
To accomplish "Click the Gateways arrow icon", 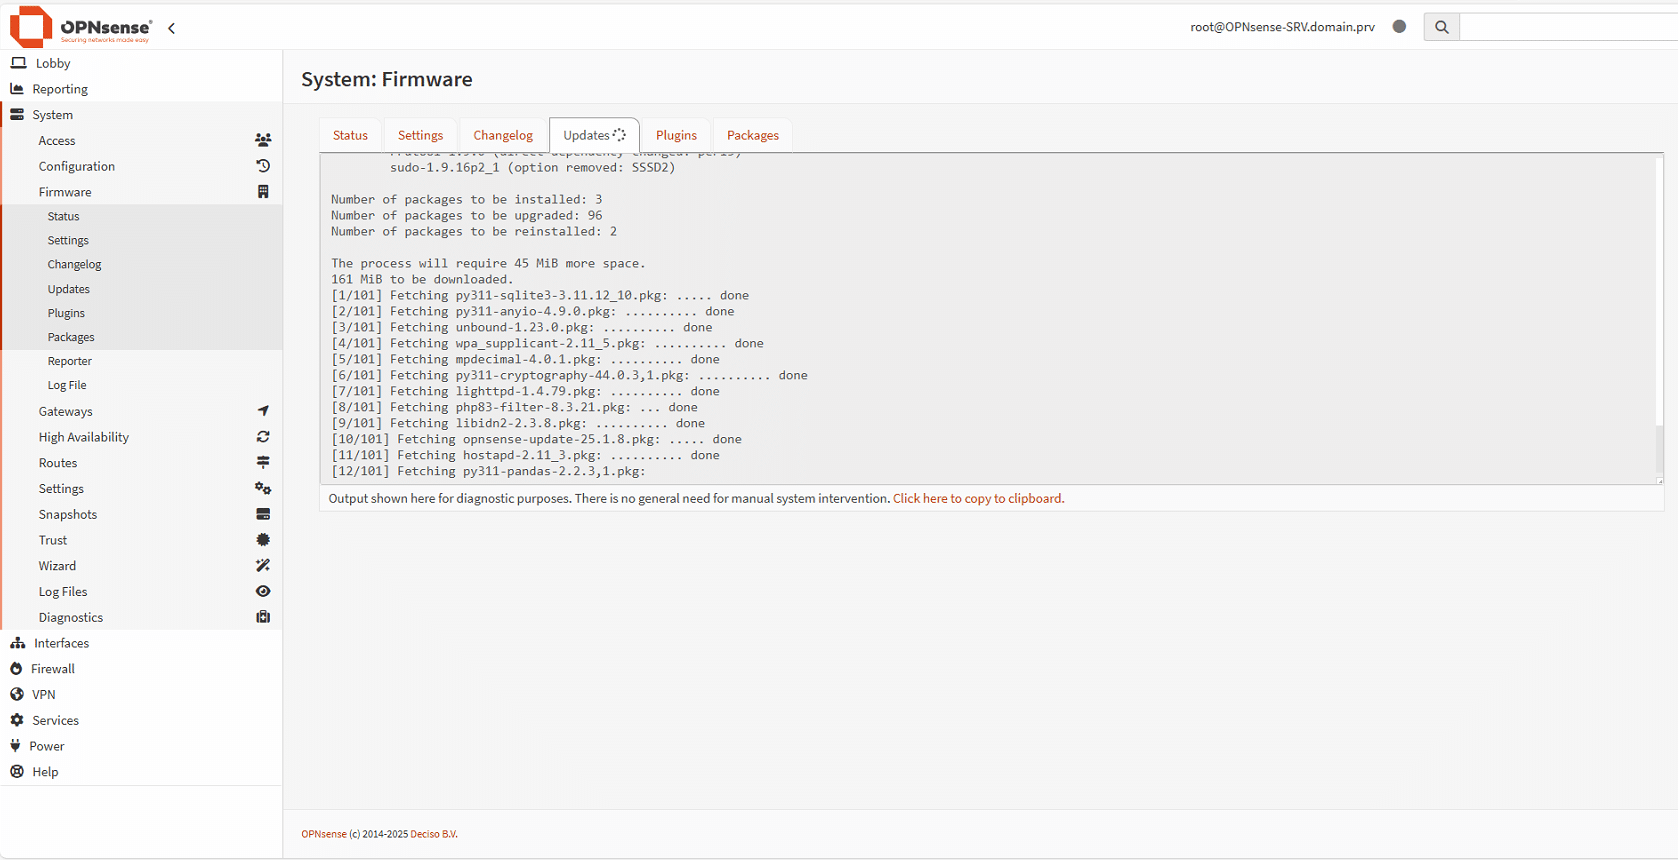I will coord(263,411).
